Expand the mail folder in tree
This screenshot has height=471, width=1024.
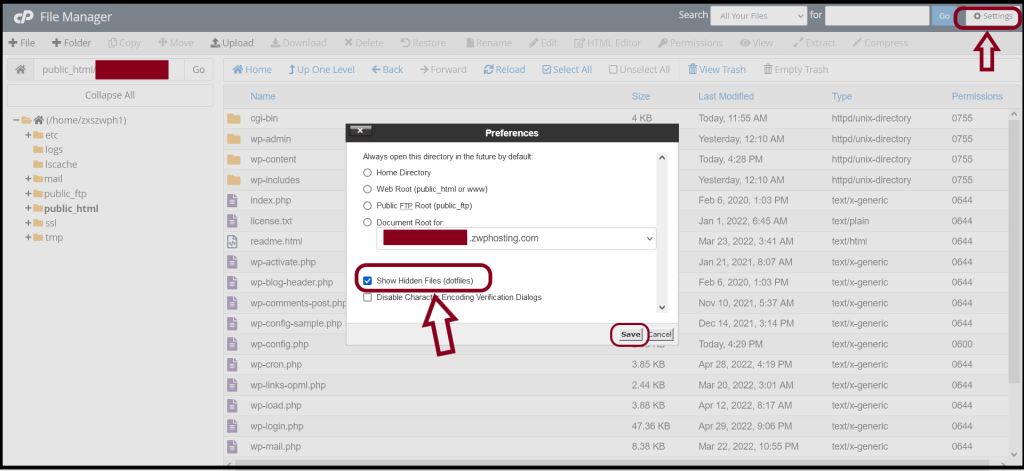[x=28, y=179]
